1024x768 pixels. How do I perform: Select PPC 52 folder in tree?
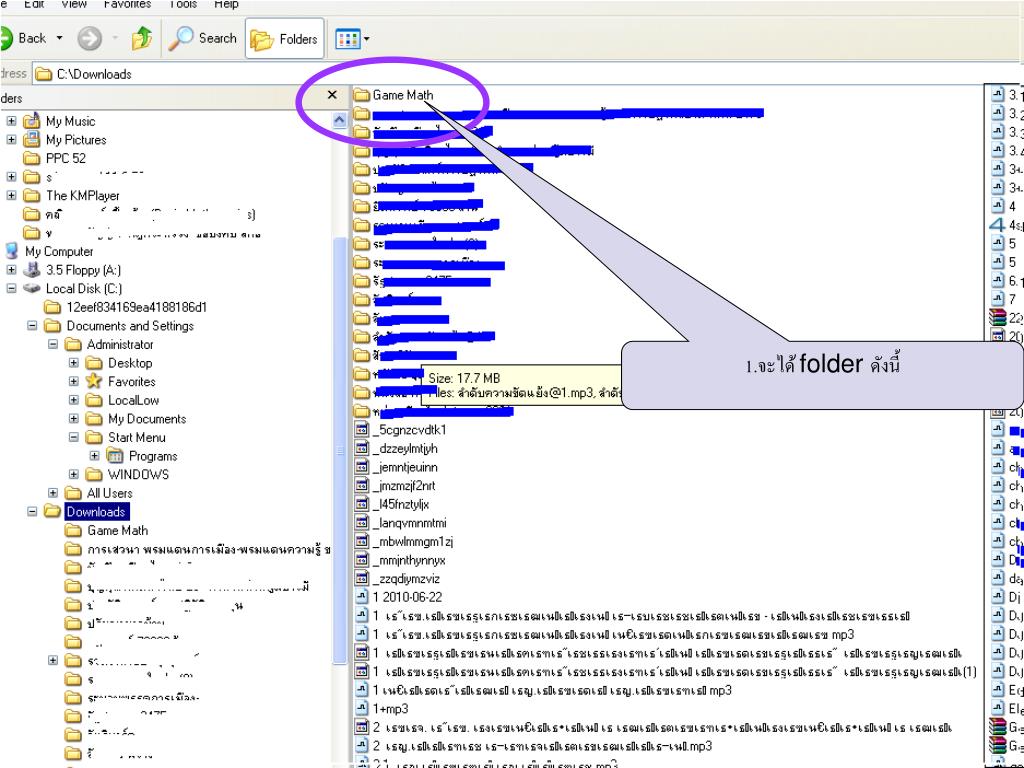tap(65, 159)
